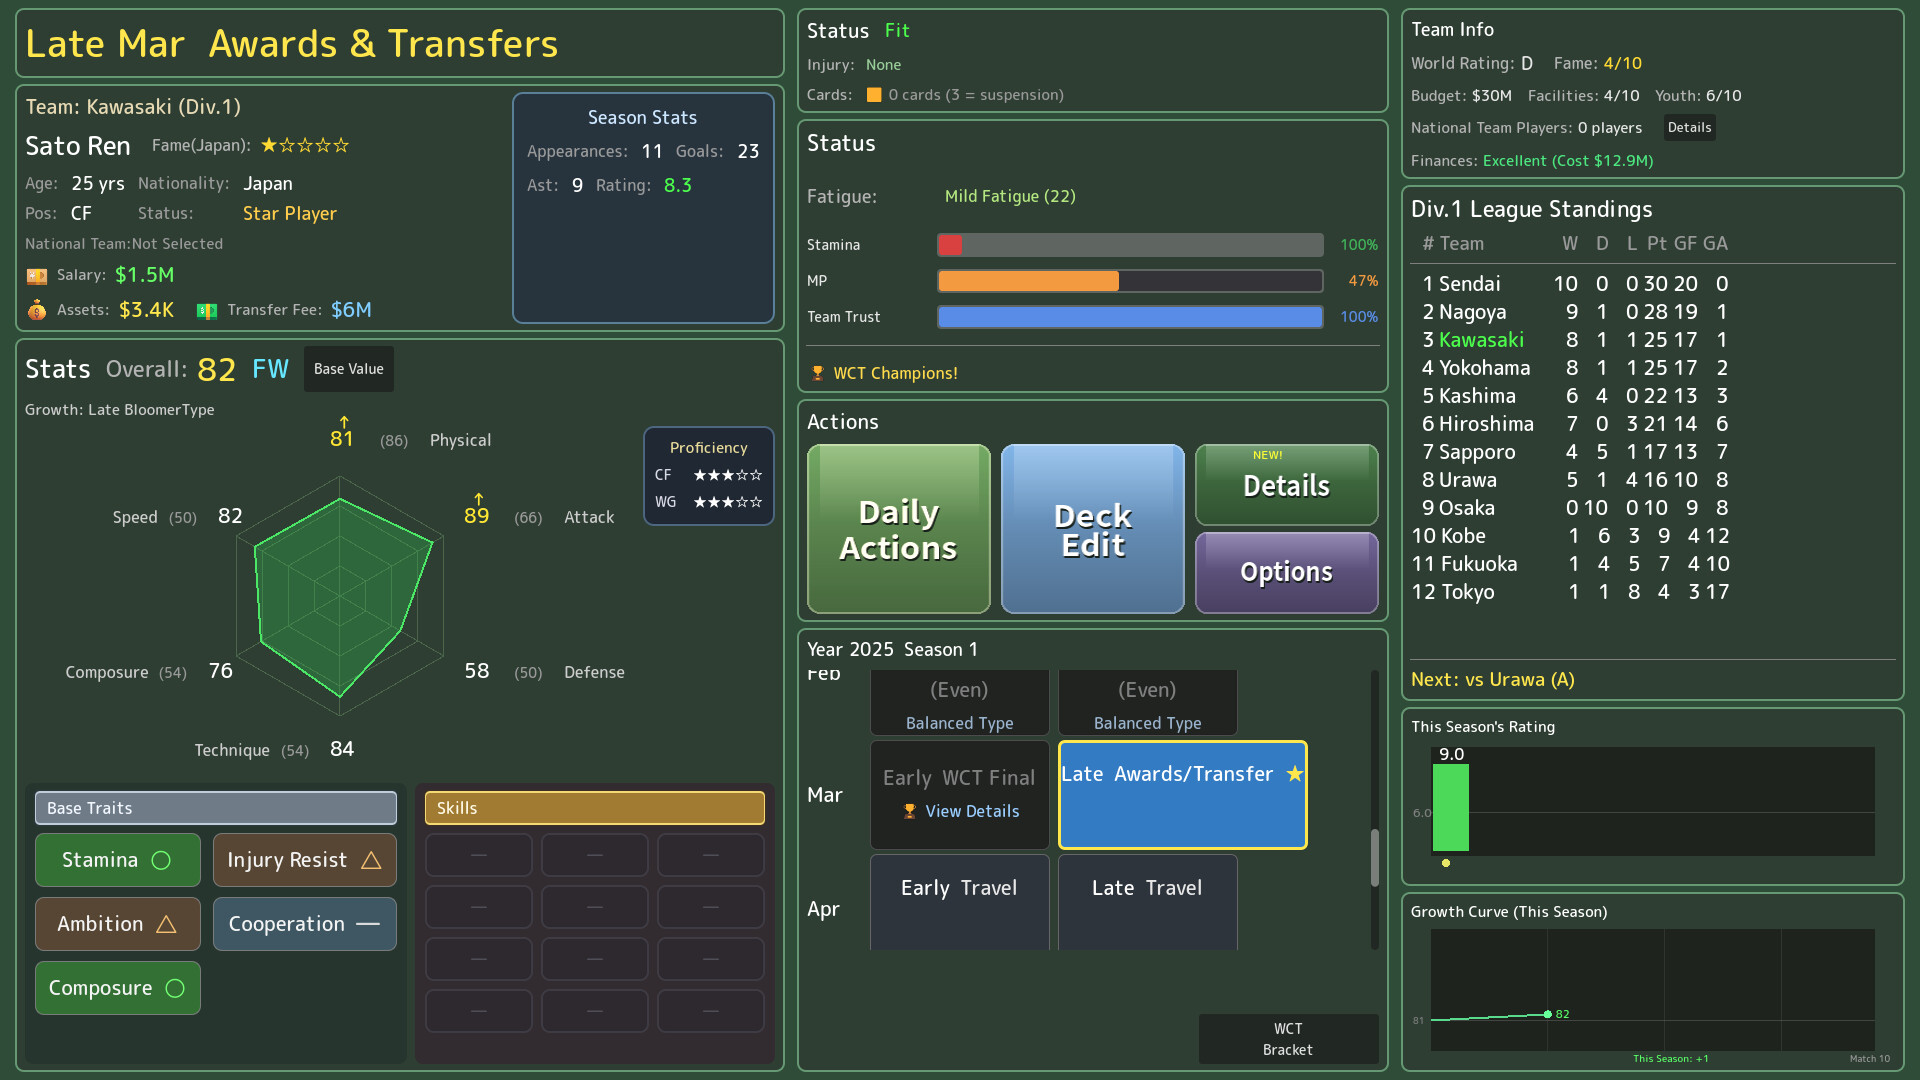The height and width of the screenshot is (1080, 1920).
Task: Click the Transfer Fee ticket icon
Action: (x=206, y=311)
